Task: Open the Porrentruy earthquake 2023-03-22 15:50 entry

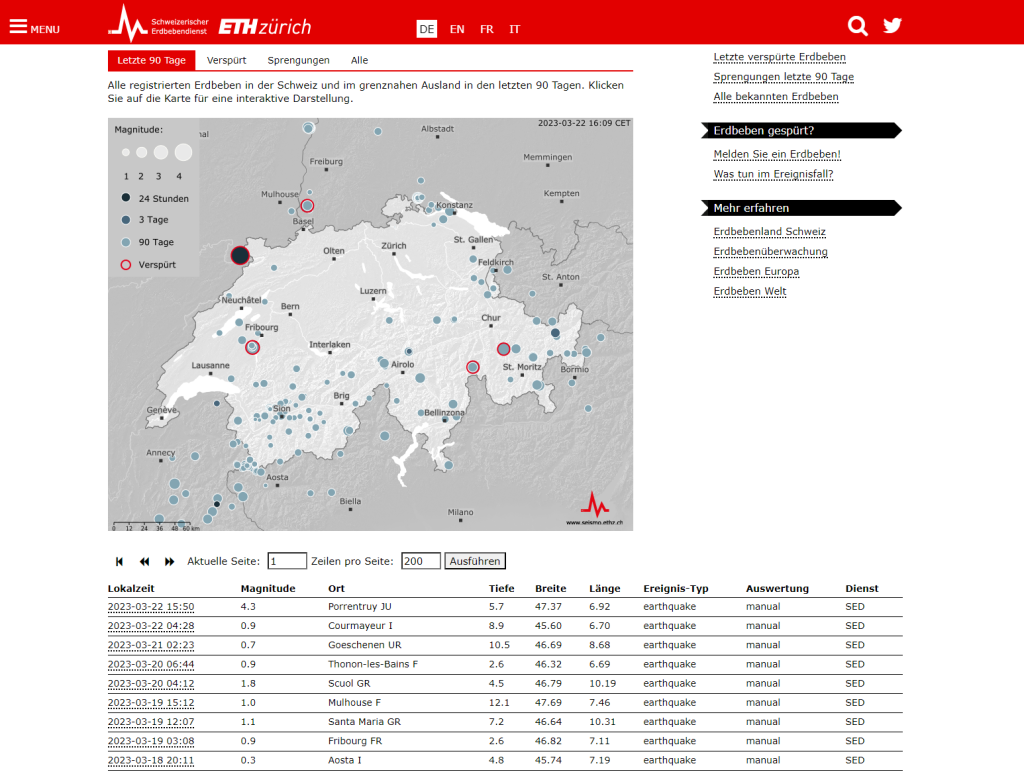Action: [151, 607]
